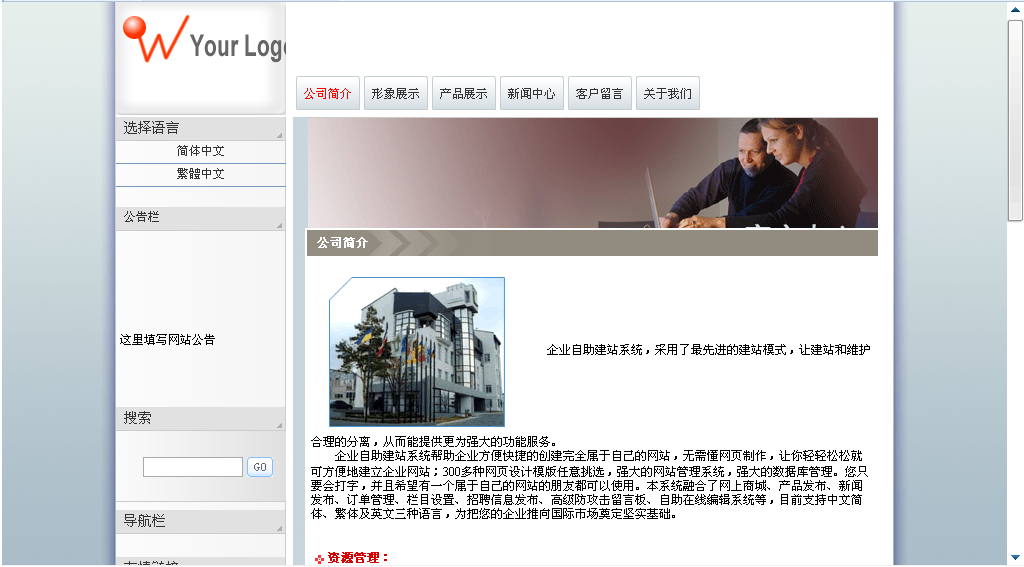Click the red diamond icon beside 资源管理
This screenshot has height=567, width=1024.
pos(319,559)
